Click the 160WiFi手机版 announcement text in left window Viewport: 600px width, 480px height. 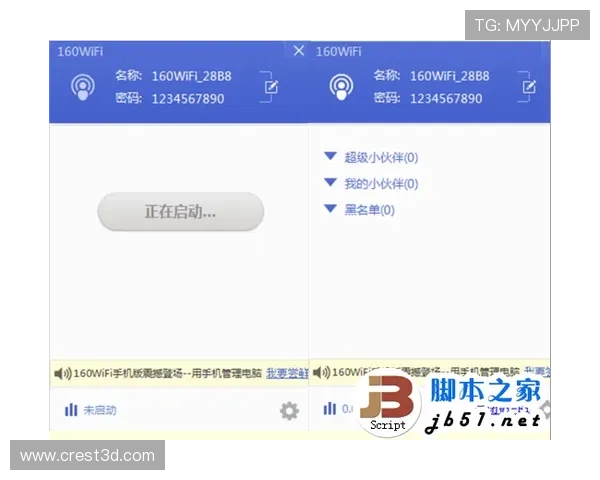point(168,373)
